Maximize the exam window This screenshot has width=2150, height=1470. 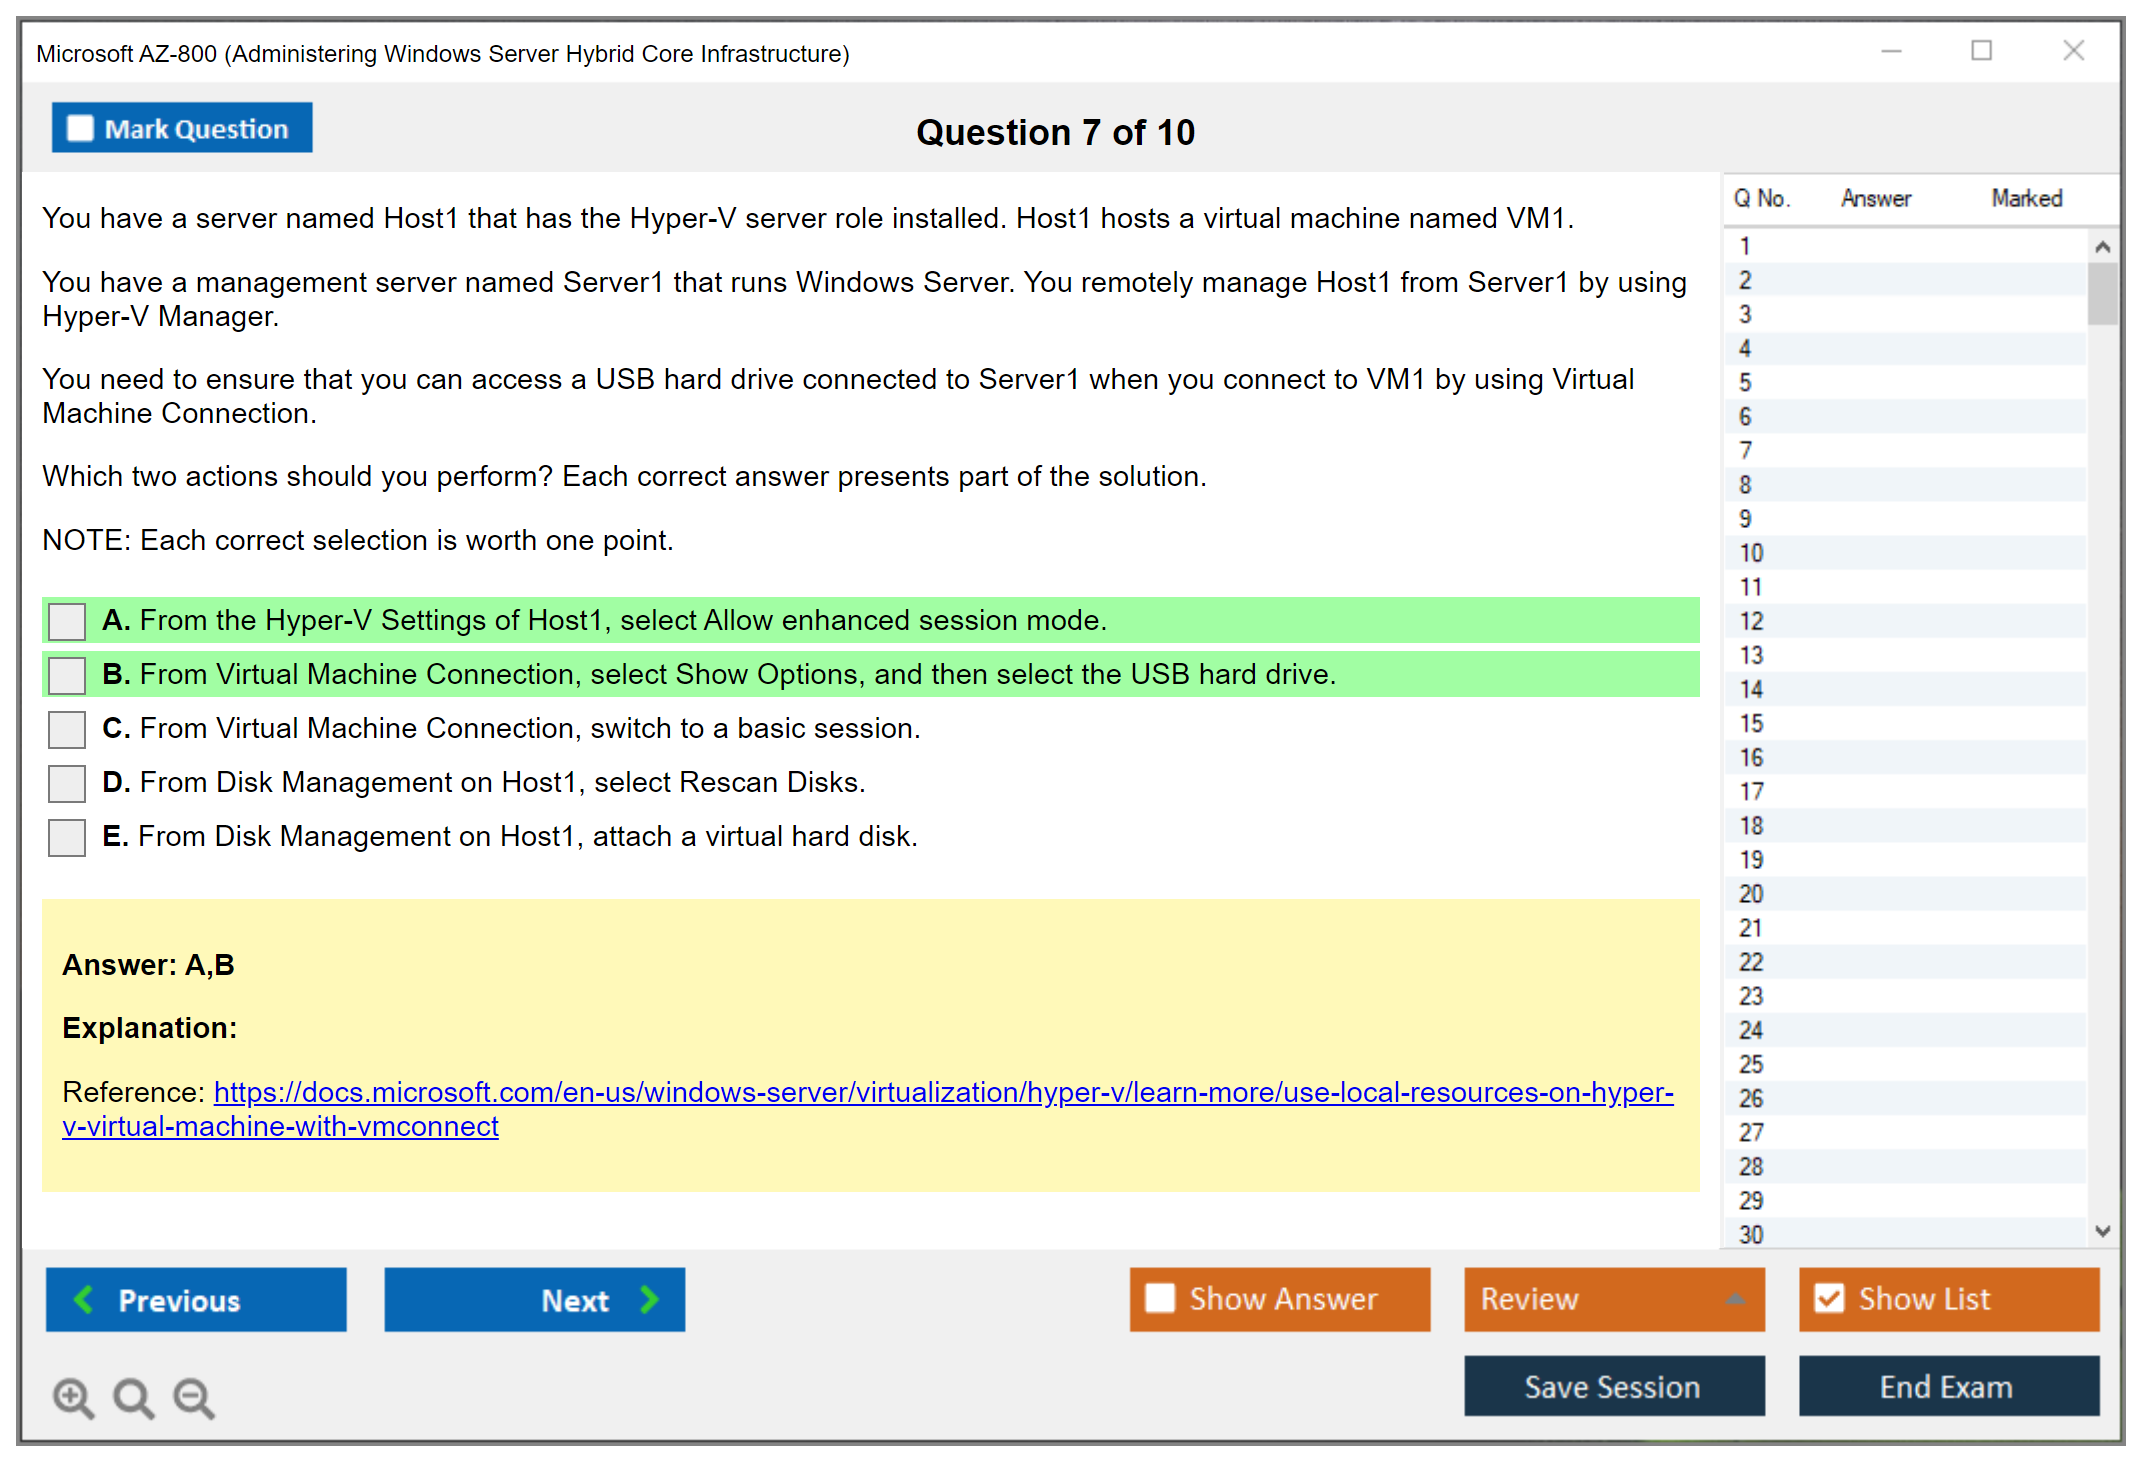point(1981,51)
